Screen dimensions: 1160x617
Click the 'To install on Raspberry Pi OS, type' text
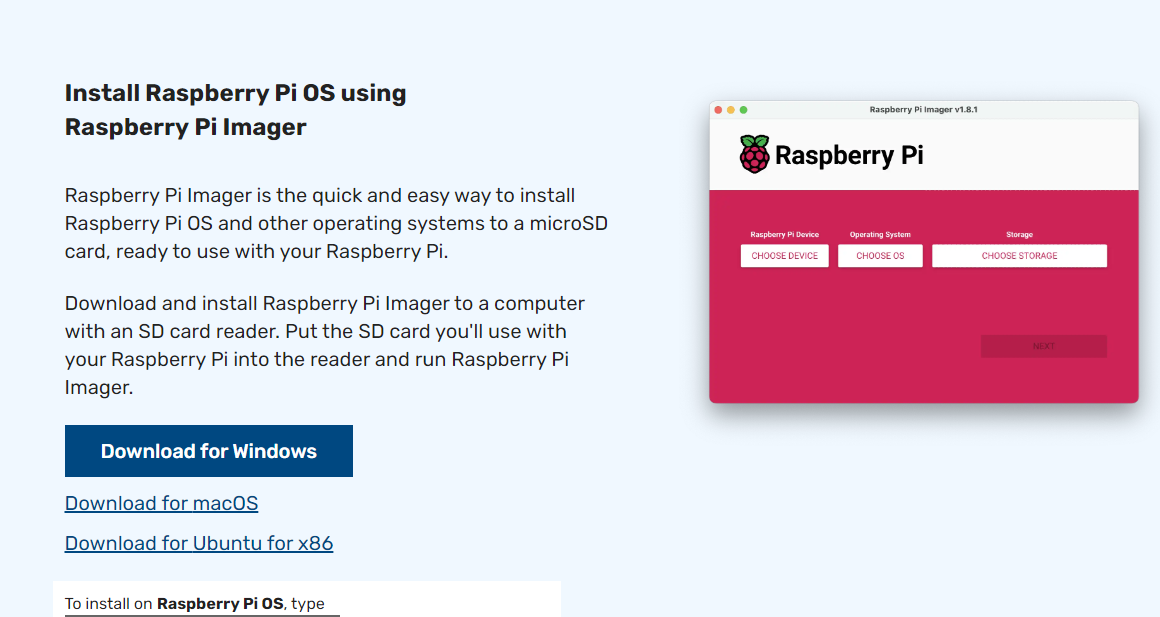(195, 604)
